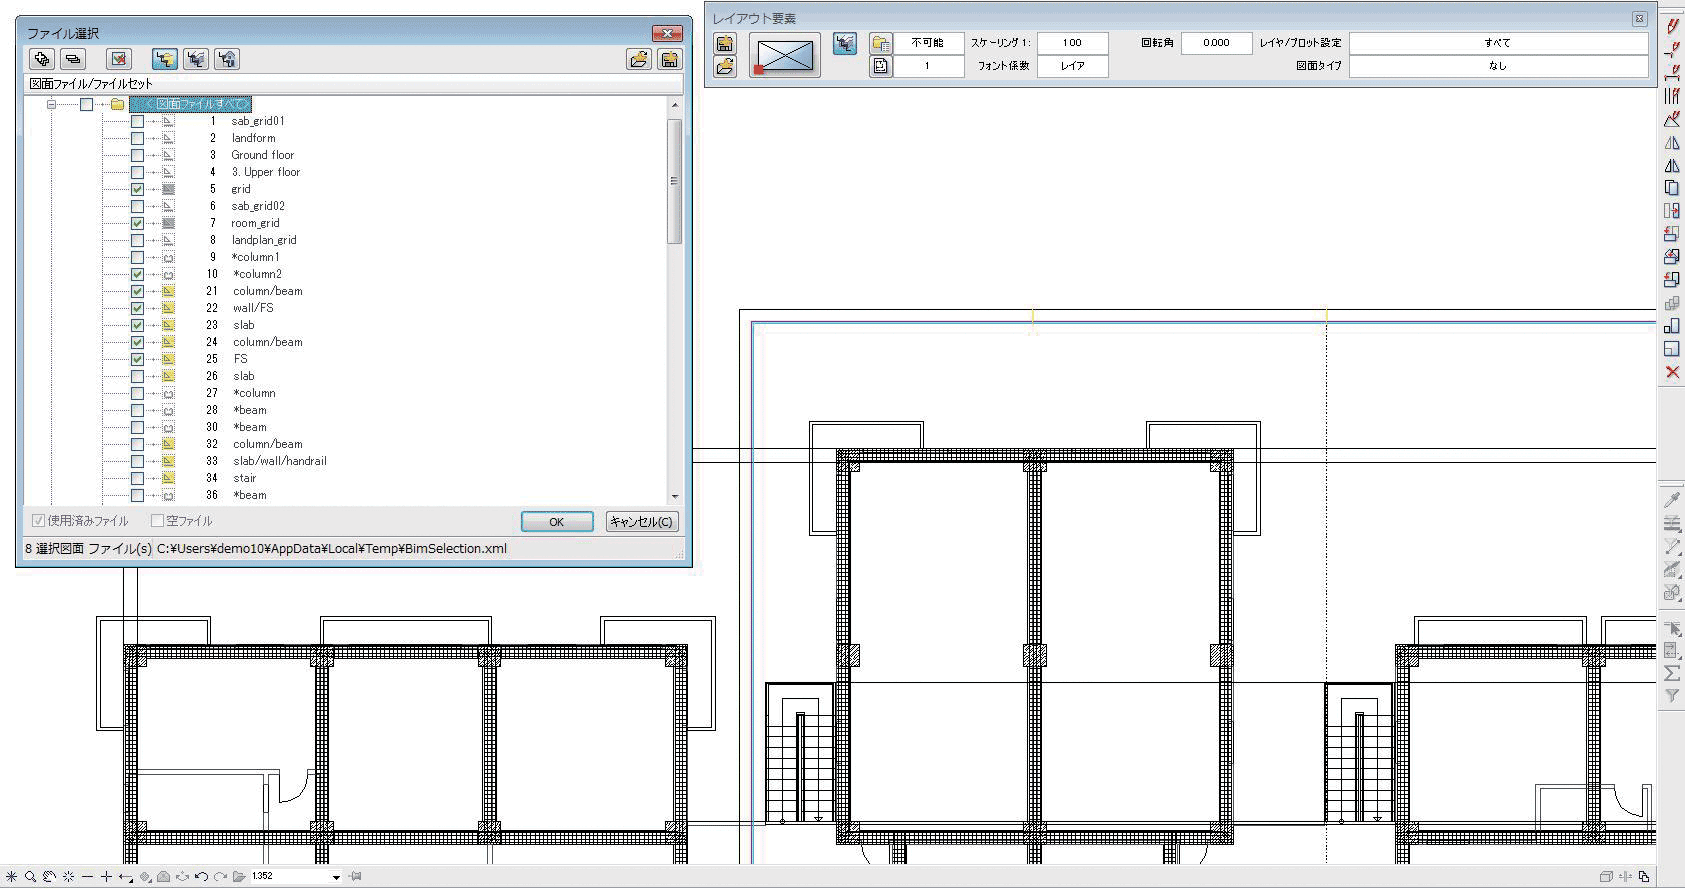This screenshot has height=889, width=1685.
Task: Click save favorites icon in file dialog toolbar
Action: 669,59
